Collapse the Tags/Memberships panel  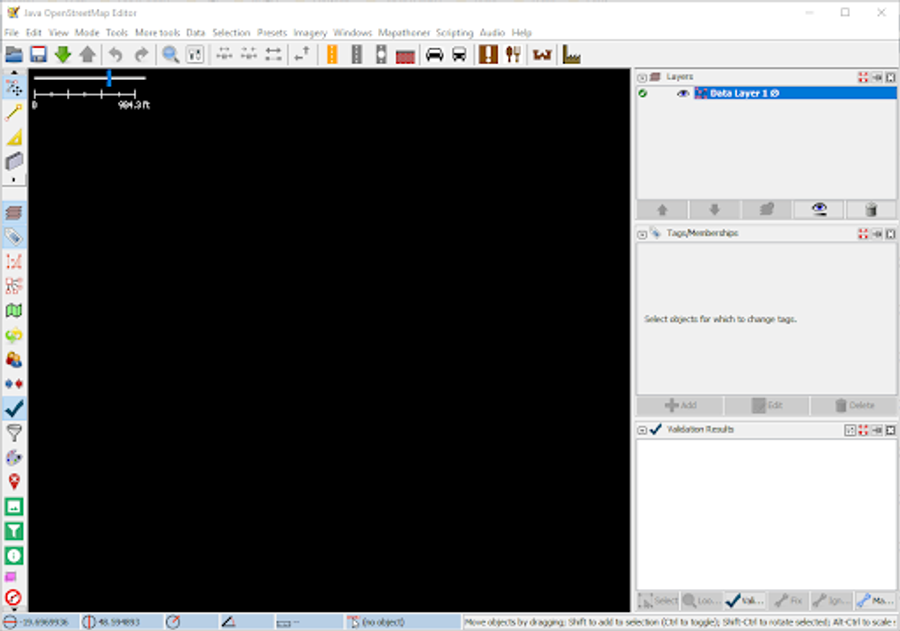tap(642, 234)
